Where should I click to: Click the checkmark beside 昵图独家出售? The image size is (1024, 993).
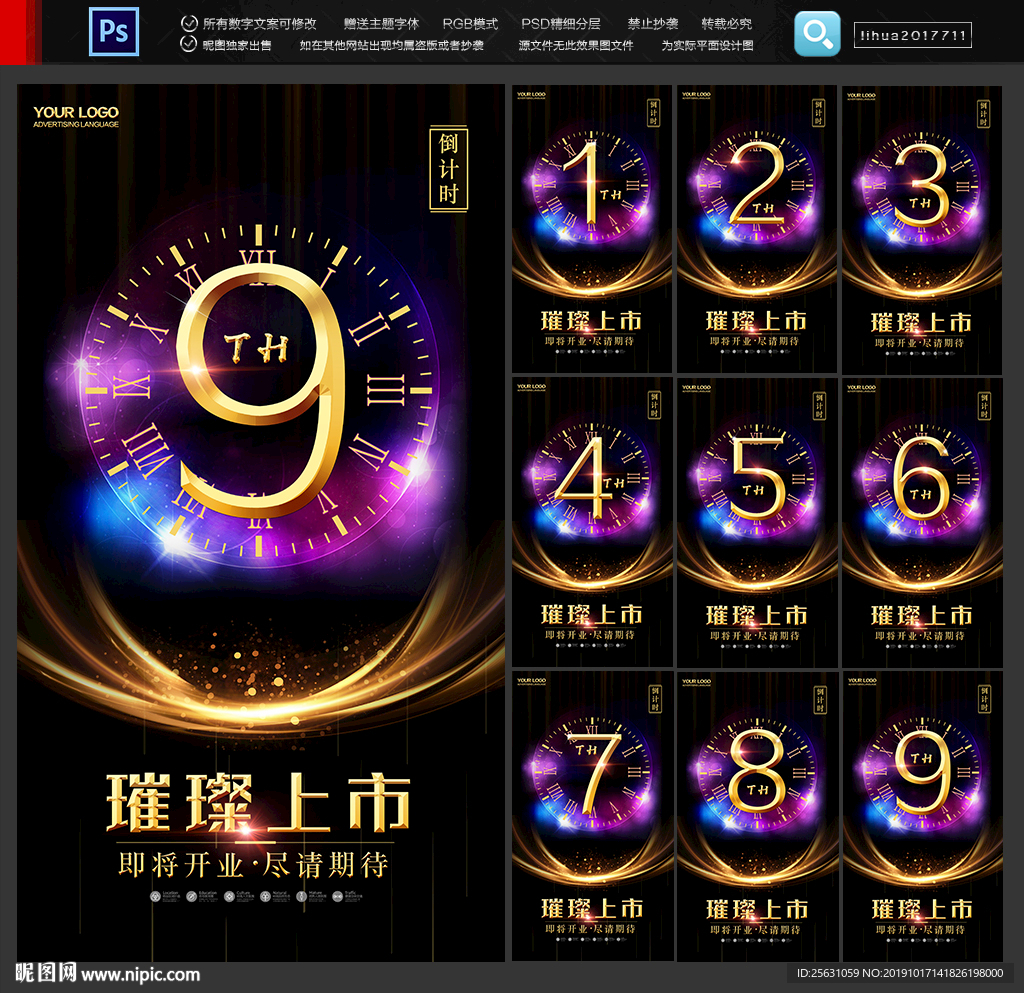point(189,44)
